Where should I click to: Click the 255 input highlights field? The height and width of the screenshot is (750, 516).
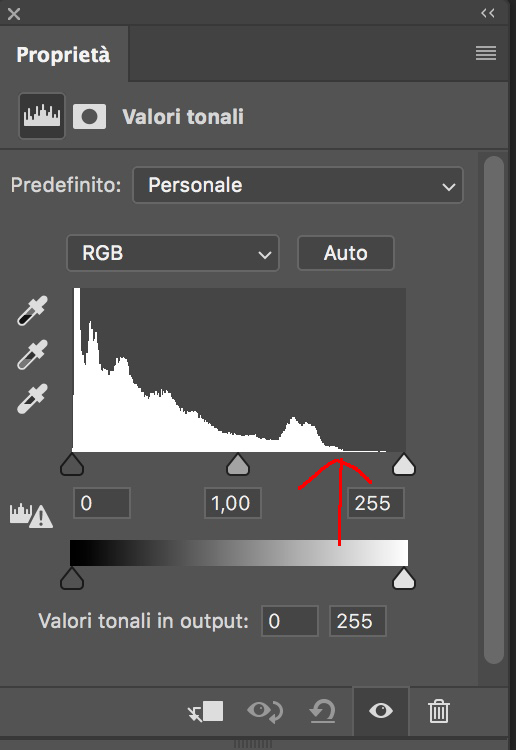(376, 503)
